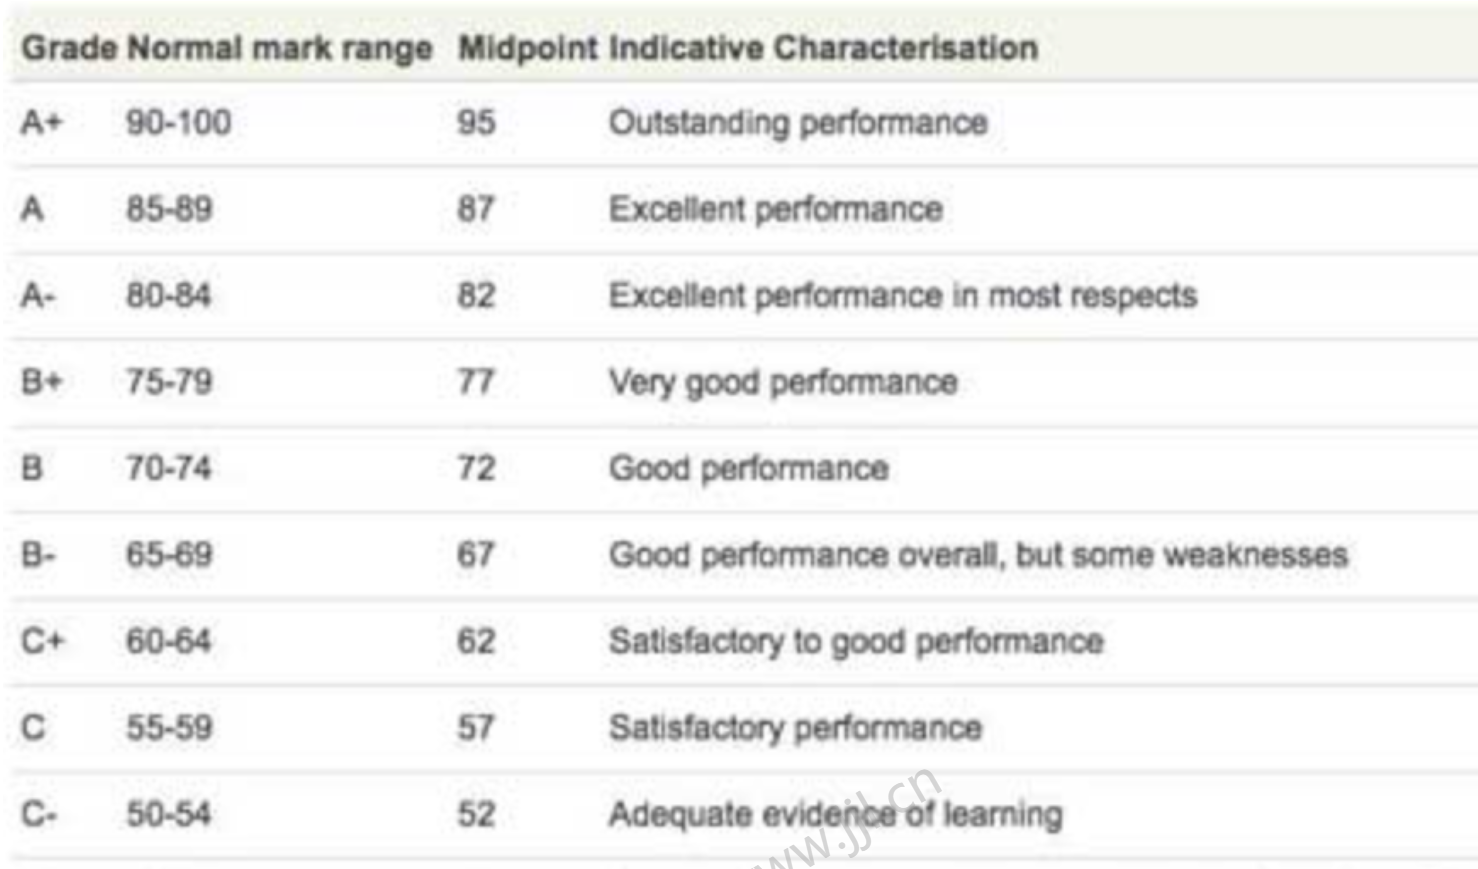Click the Normal mark range header

(x=280, y=48)
